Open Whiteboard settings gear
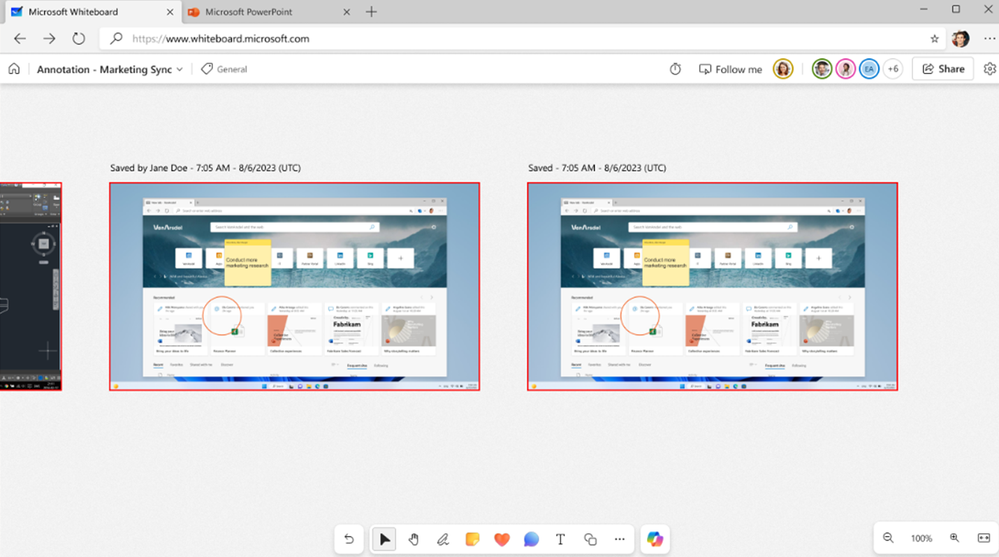Screen dimensions: 999x557 point(989,69)
